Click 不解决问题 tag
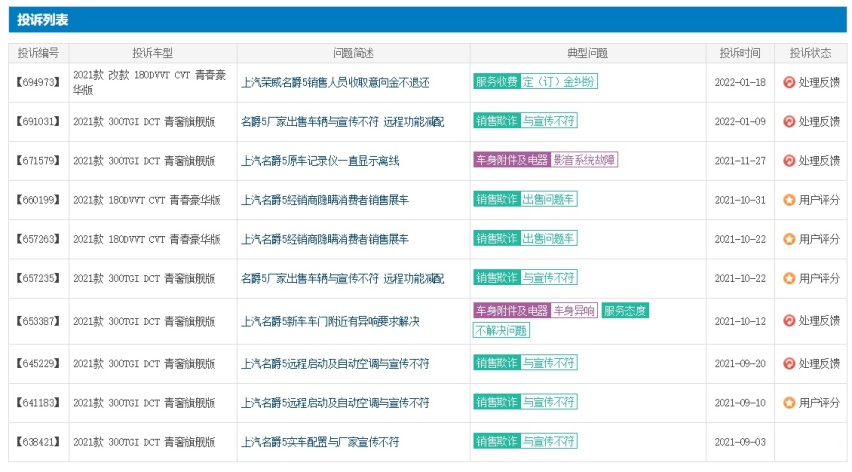This screenshot has height=472, width=852. point(502,330)
